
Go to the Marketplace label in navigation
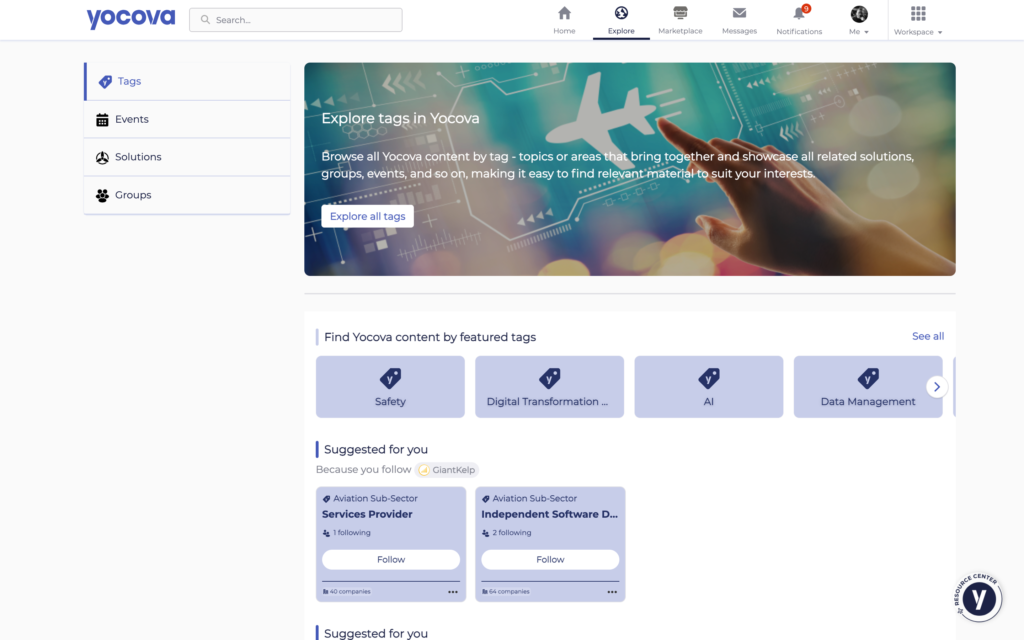(680, 31)
